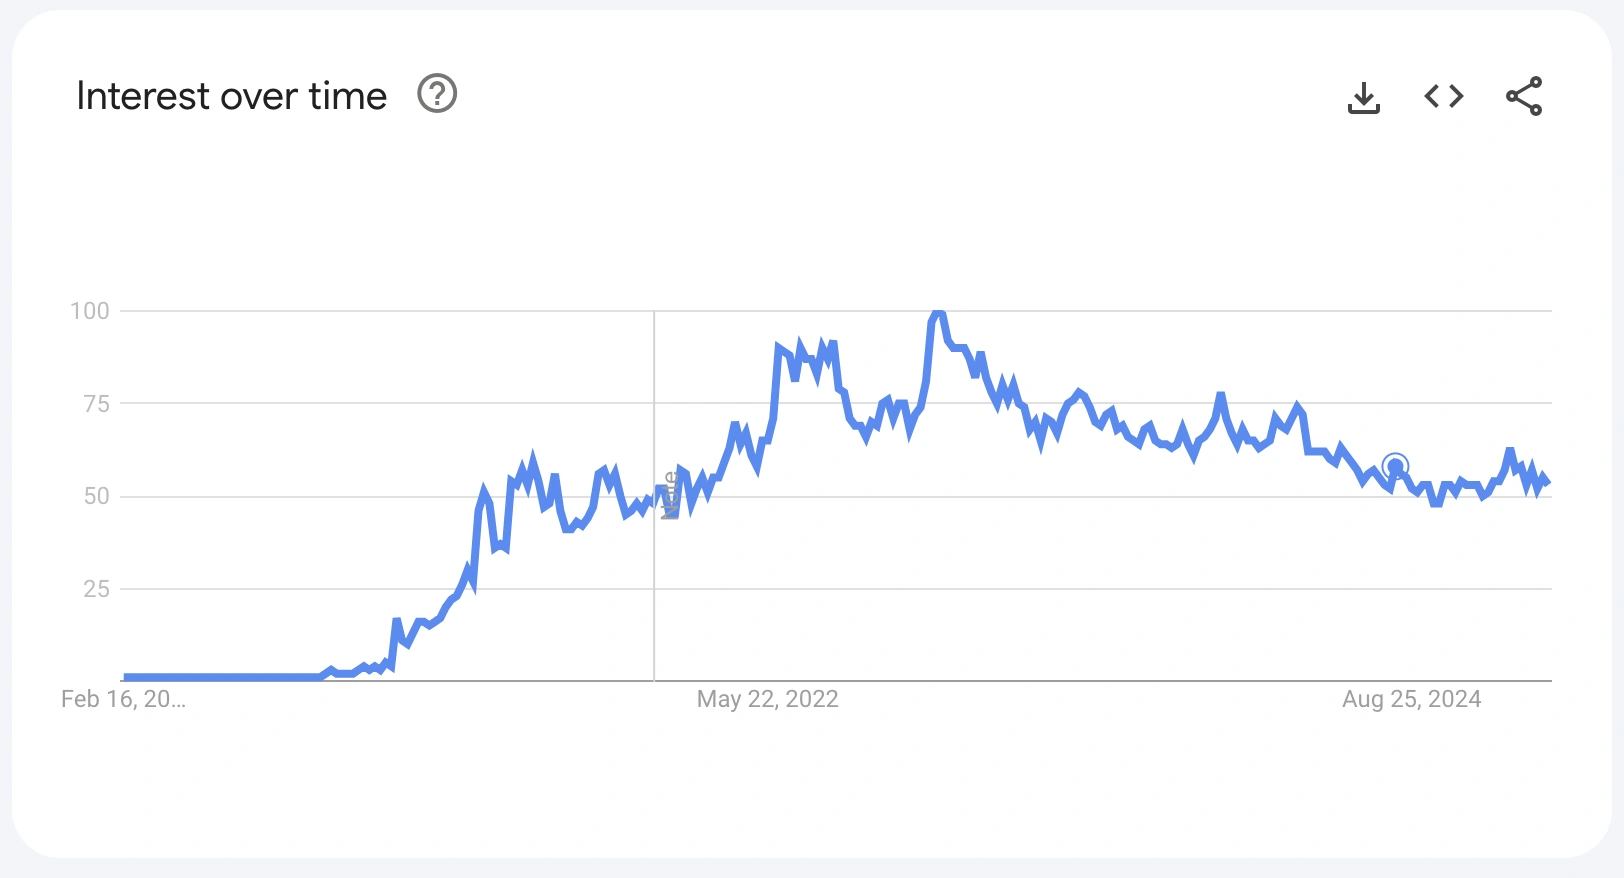Open the help question mark icon

click(x=437, y=94)
